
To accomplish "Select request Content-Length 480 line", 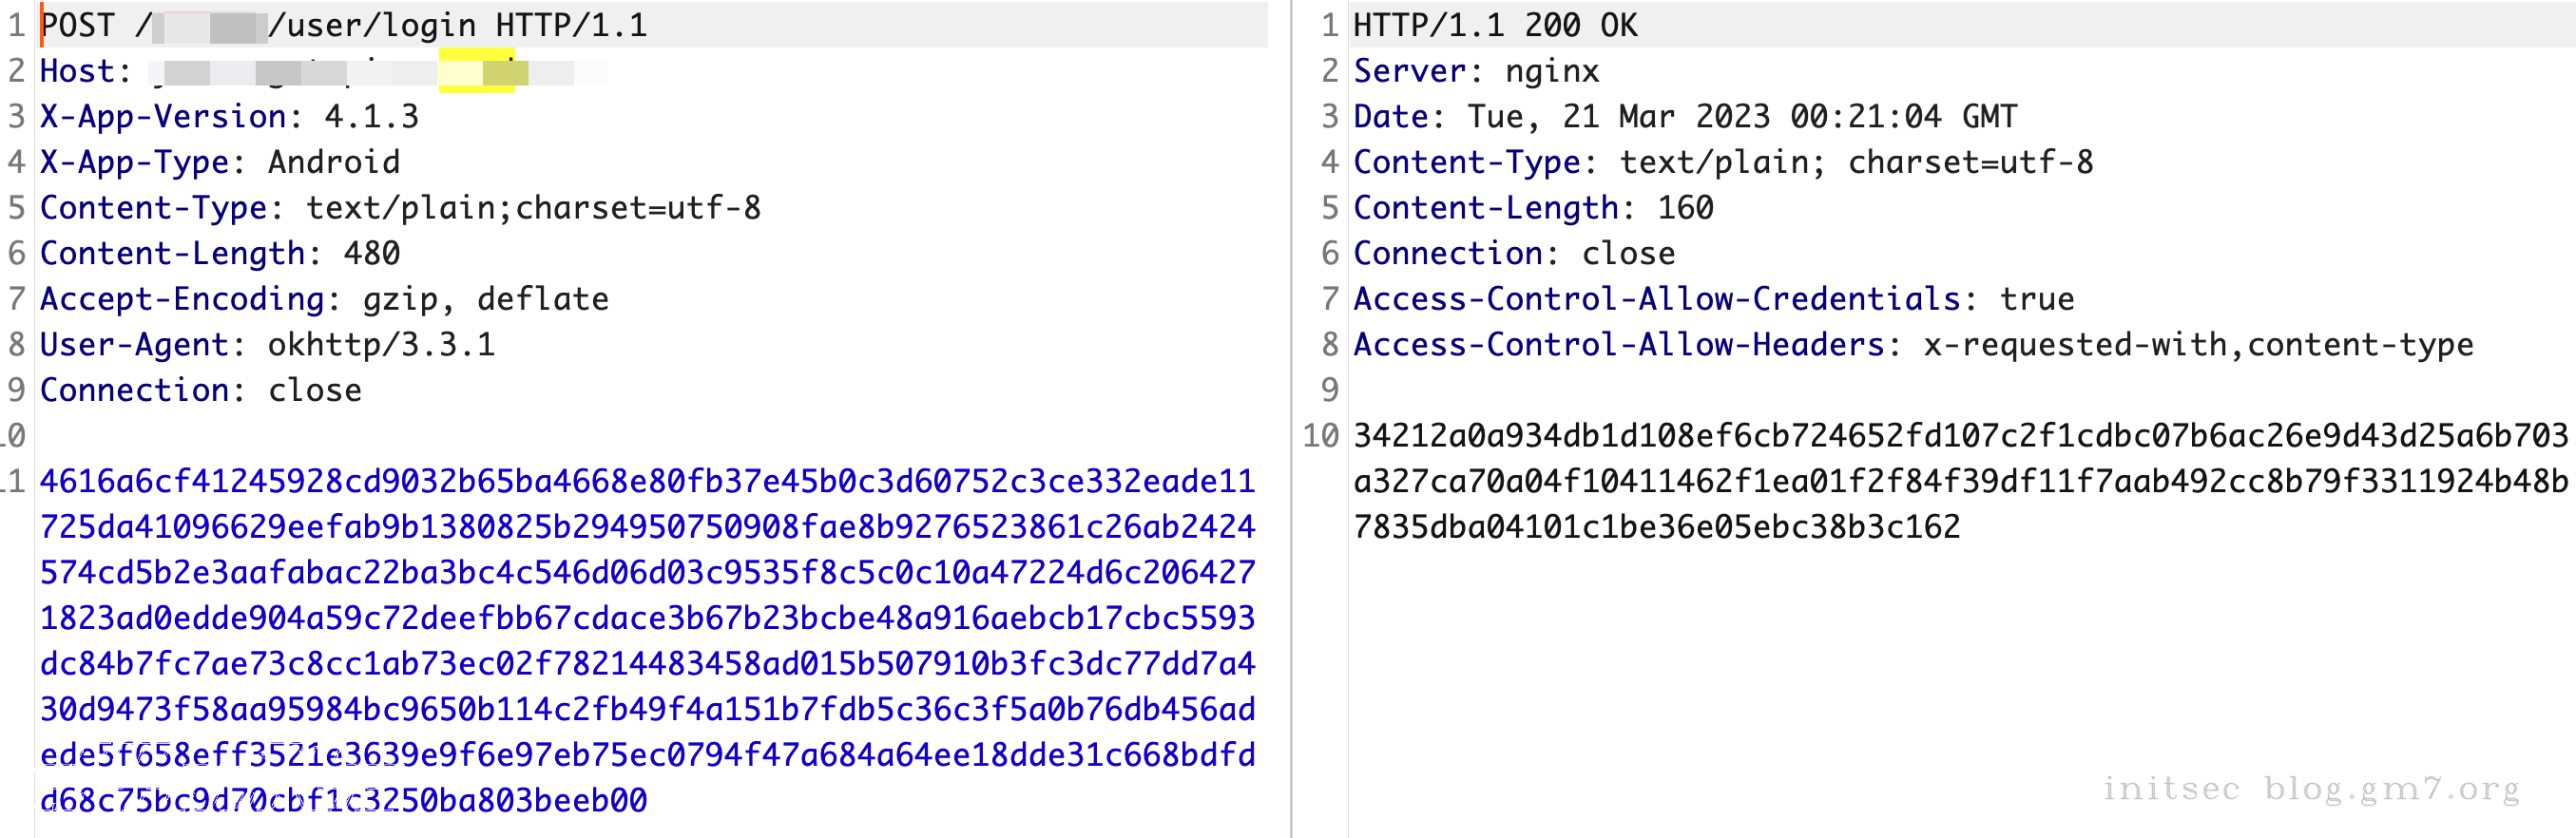I will pyautogui.click(x=220, y=254).
